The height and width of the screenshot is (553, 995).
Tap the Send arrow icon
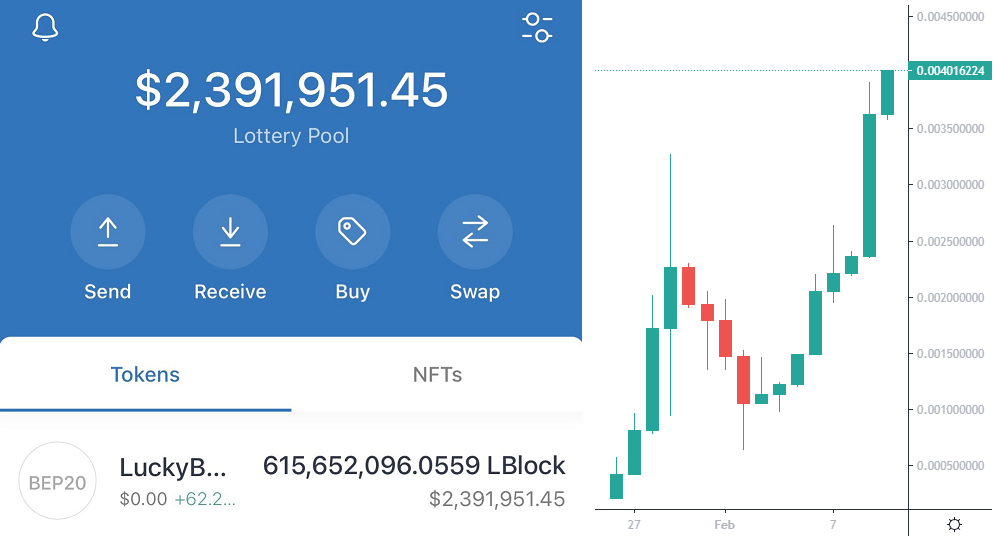pyautogui.click(x=108, y=232)
